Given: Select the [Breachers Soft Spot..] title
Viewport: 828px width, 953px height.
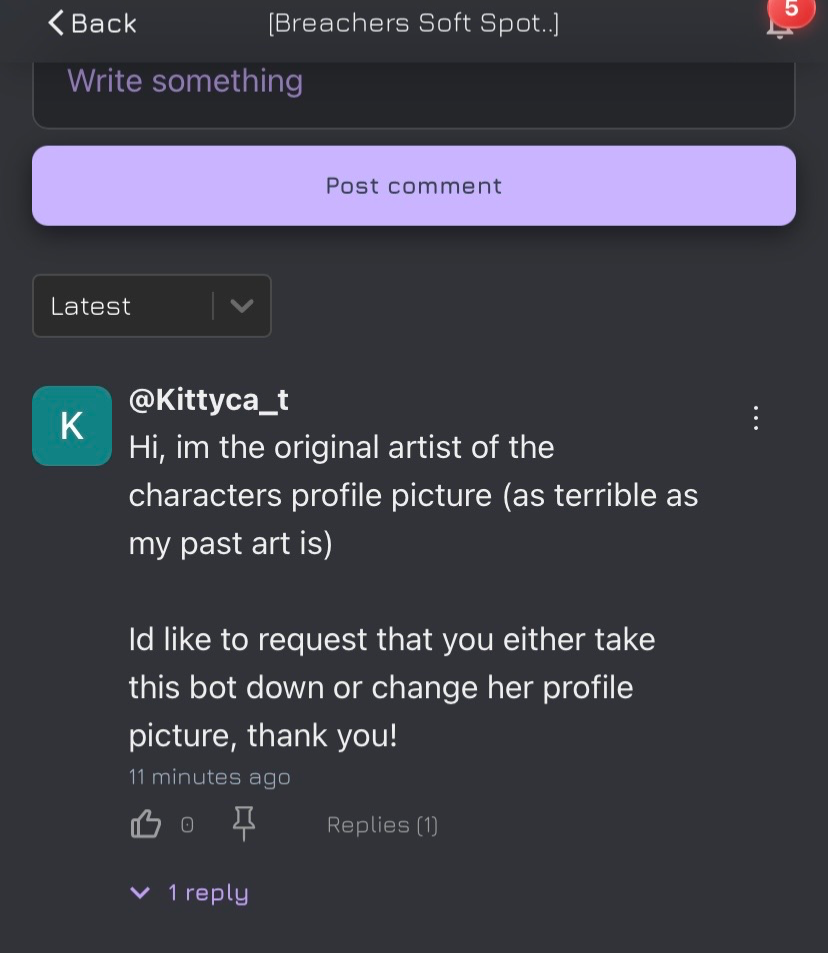Looking at the screenshot, I should click(414, 22).
